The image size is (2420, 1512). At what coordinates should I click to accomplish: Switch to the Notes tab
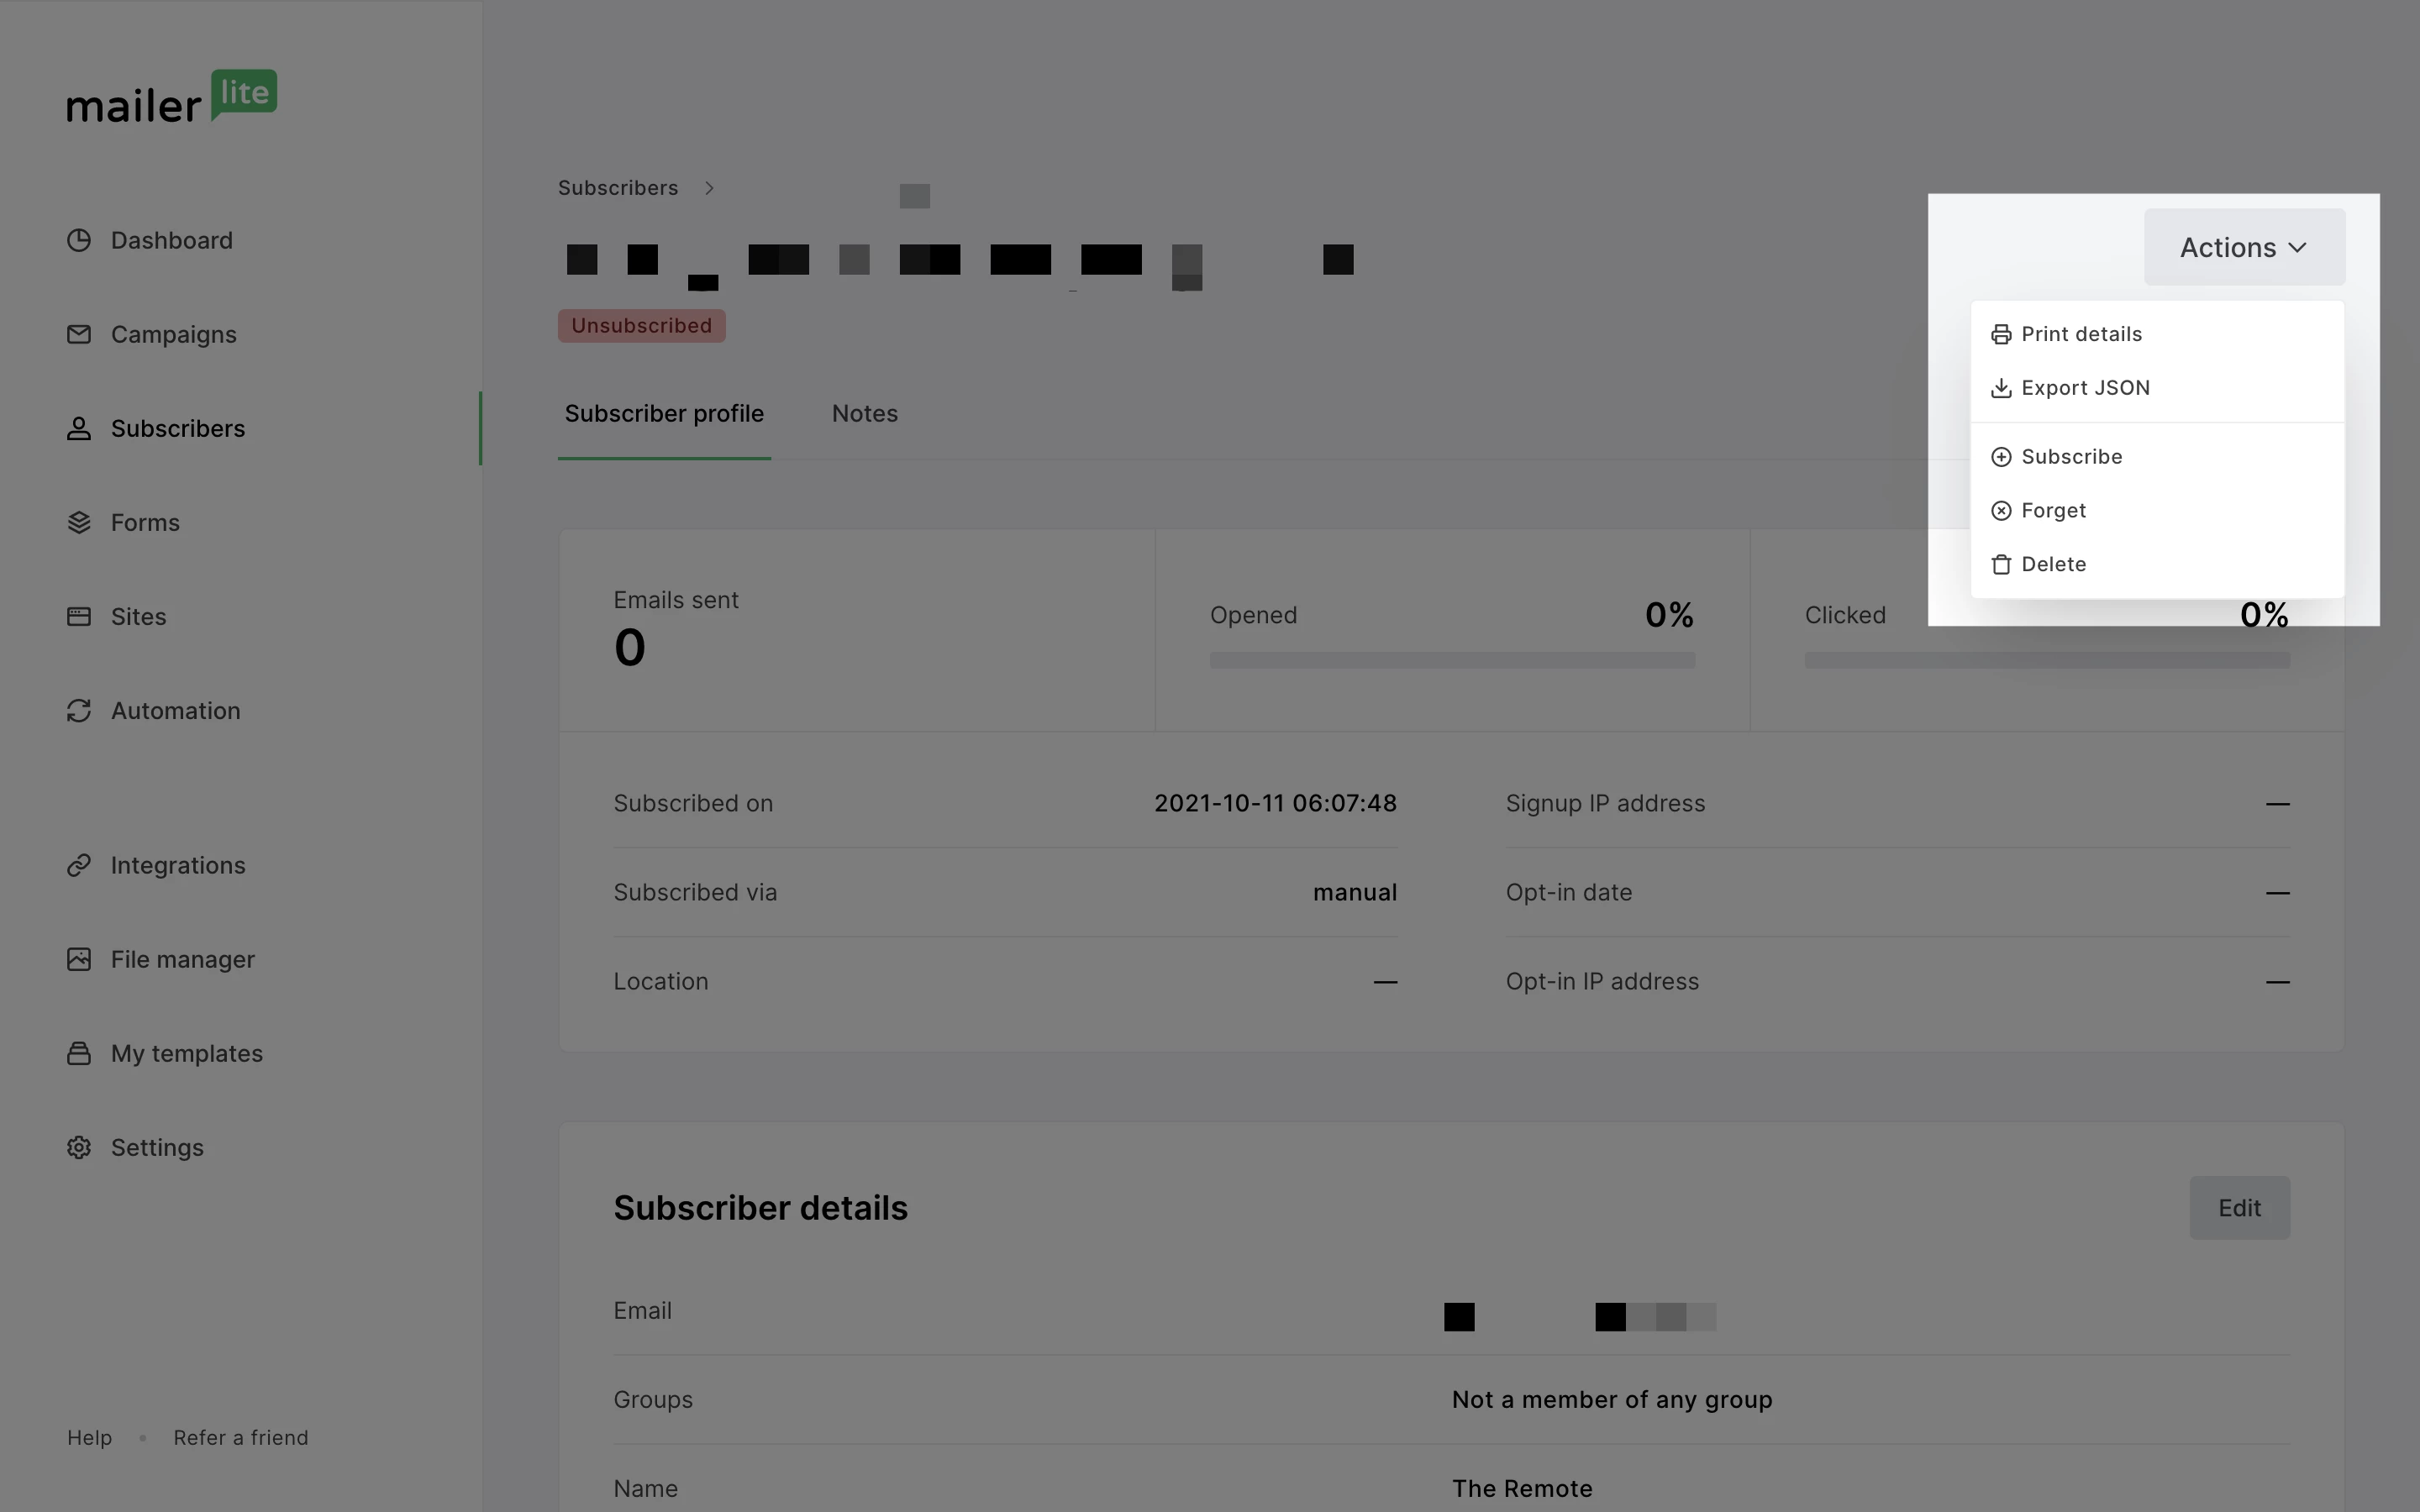coord(864,414)
